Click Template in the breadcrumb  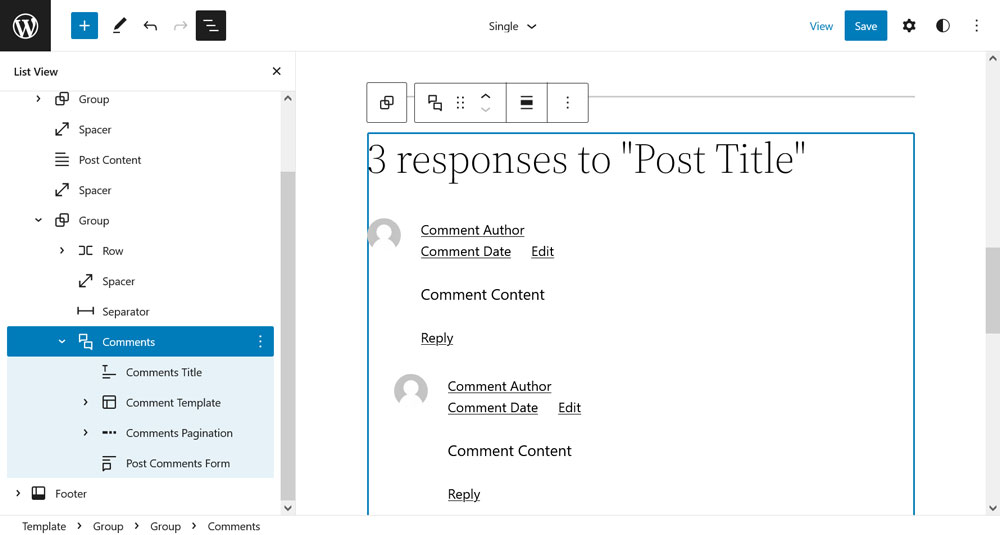pyautogui.click(x=44, y=526)
